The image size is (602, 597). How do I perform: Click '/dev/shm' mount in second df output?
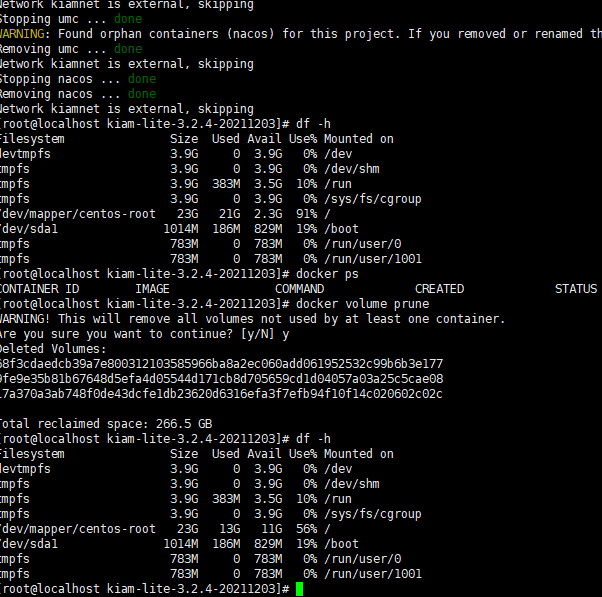(352, 484)
